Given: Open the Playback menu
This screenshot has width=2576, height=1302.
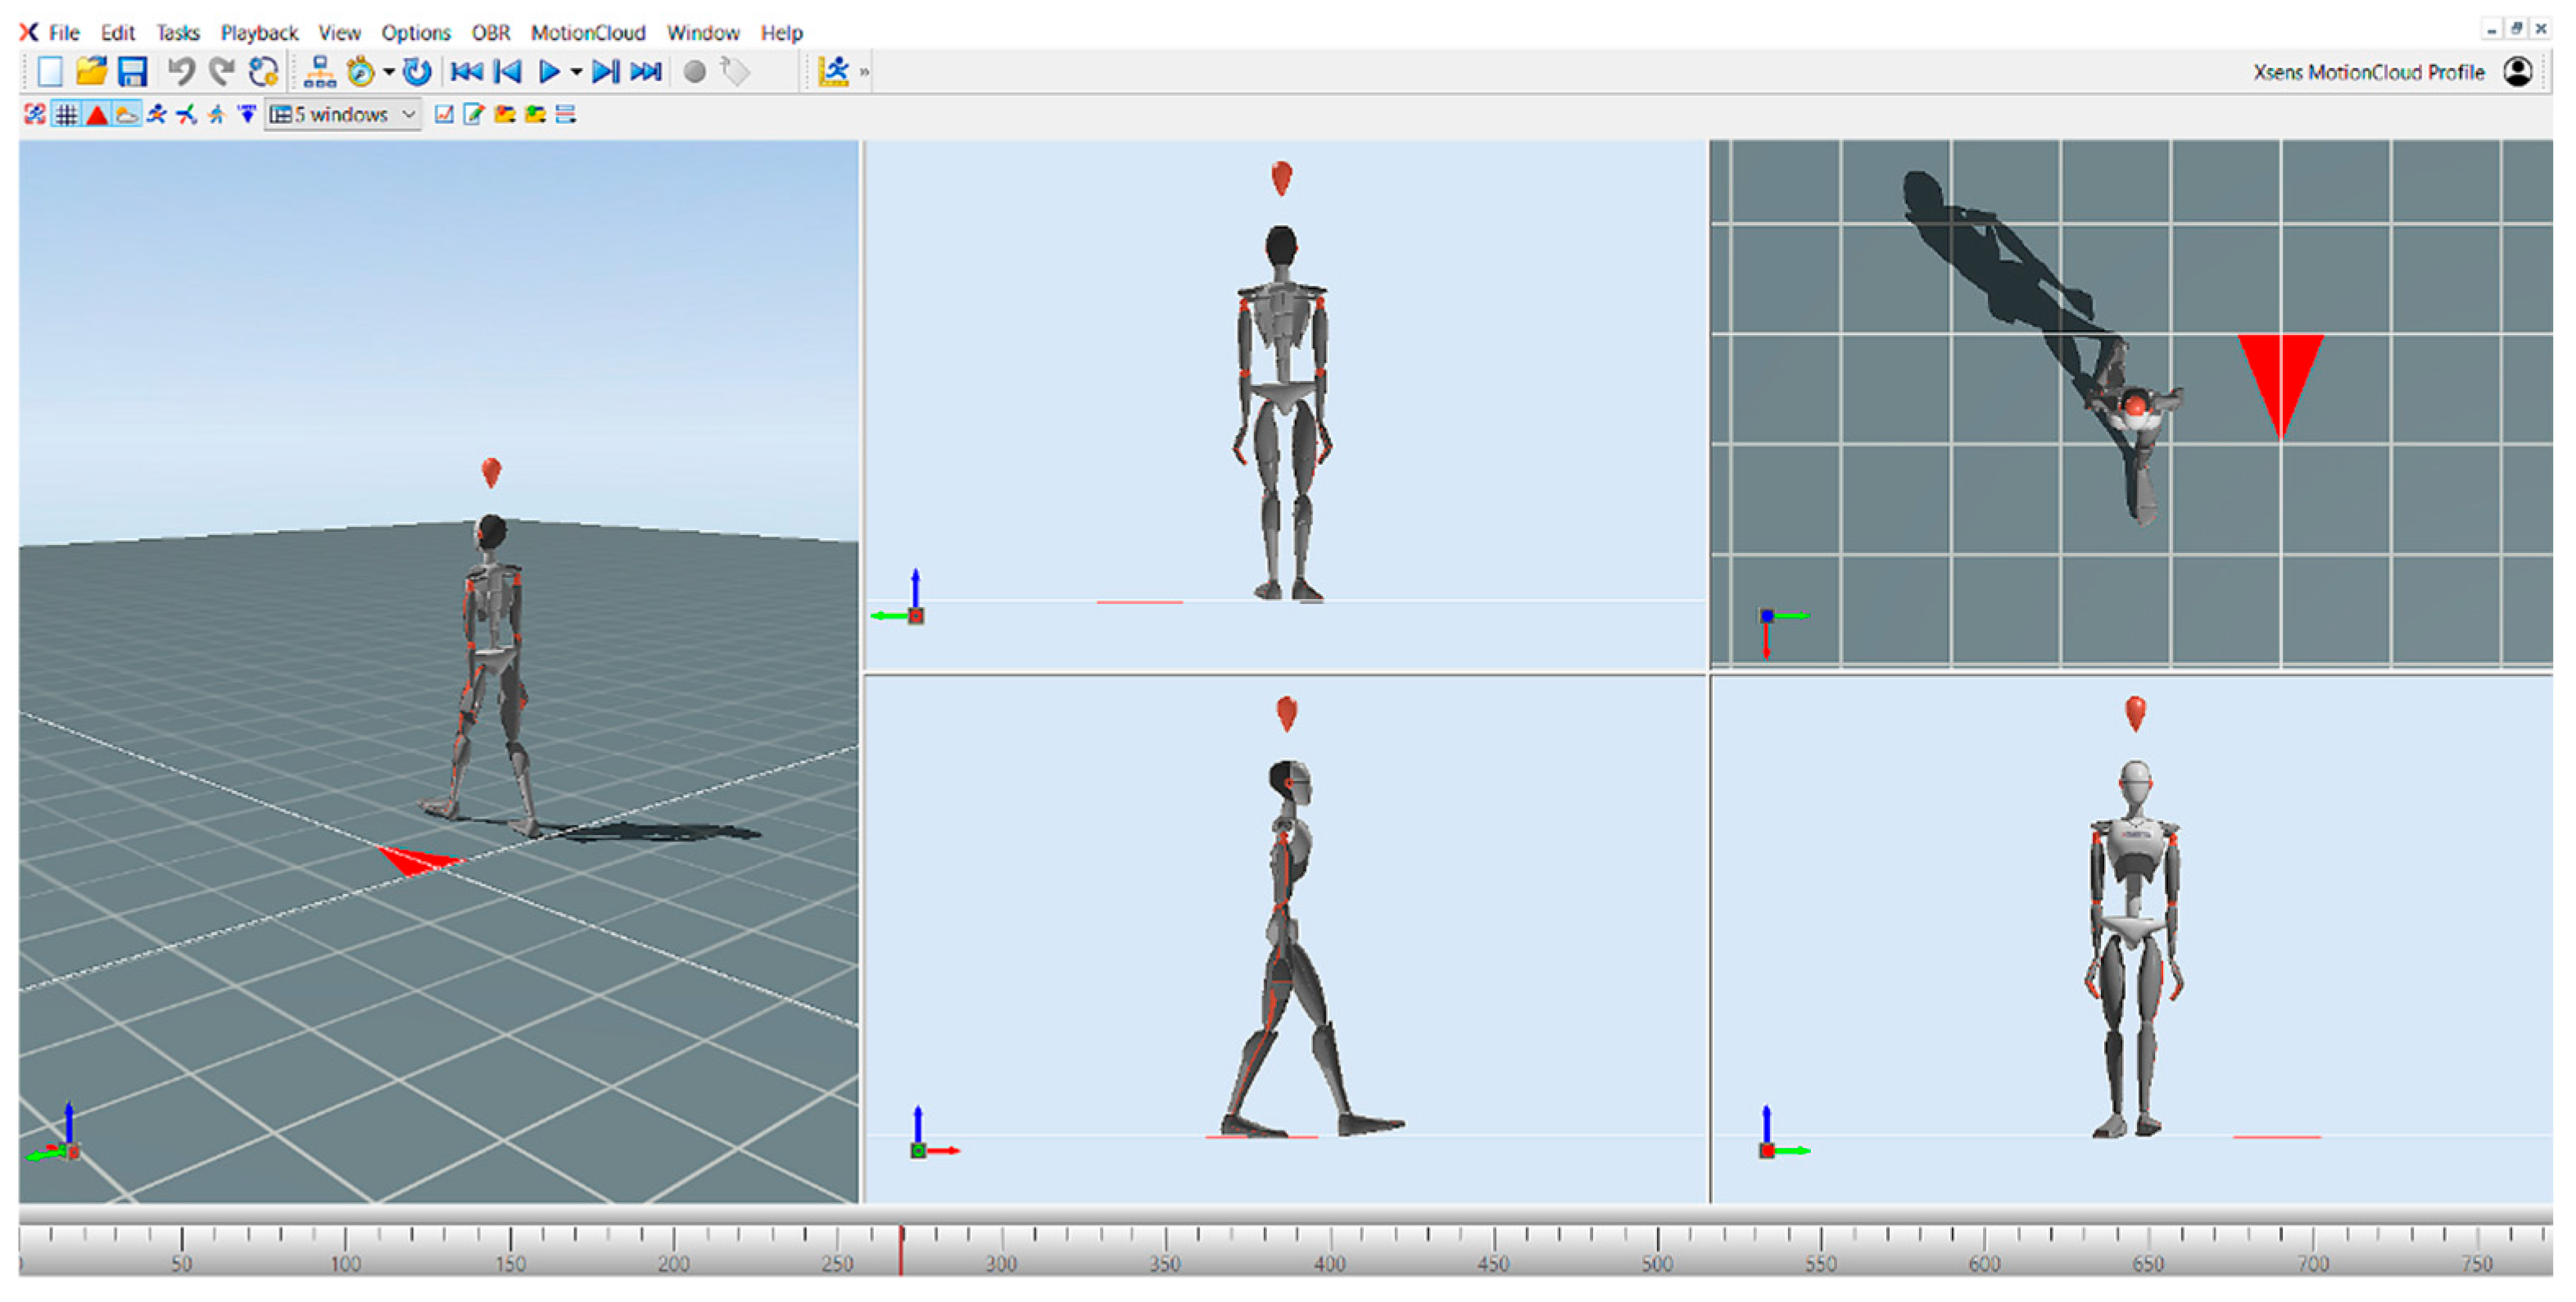Looking at the screenshot, I should click(259, 33).
